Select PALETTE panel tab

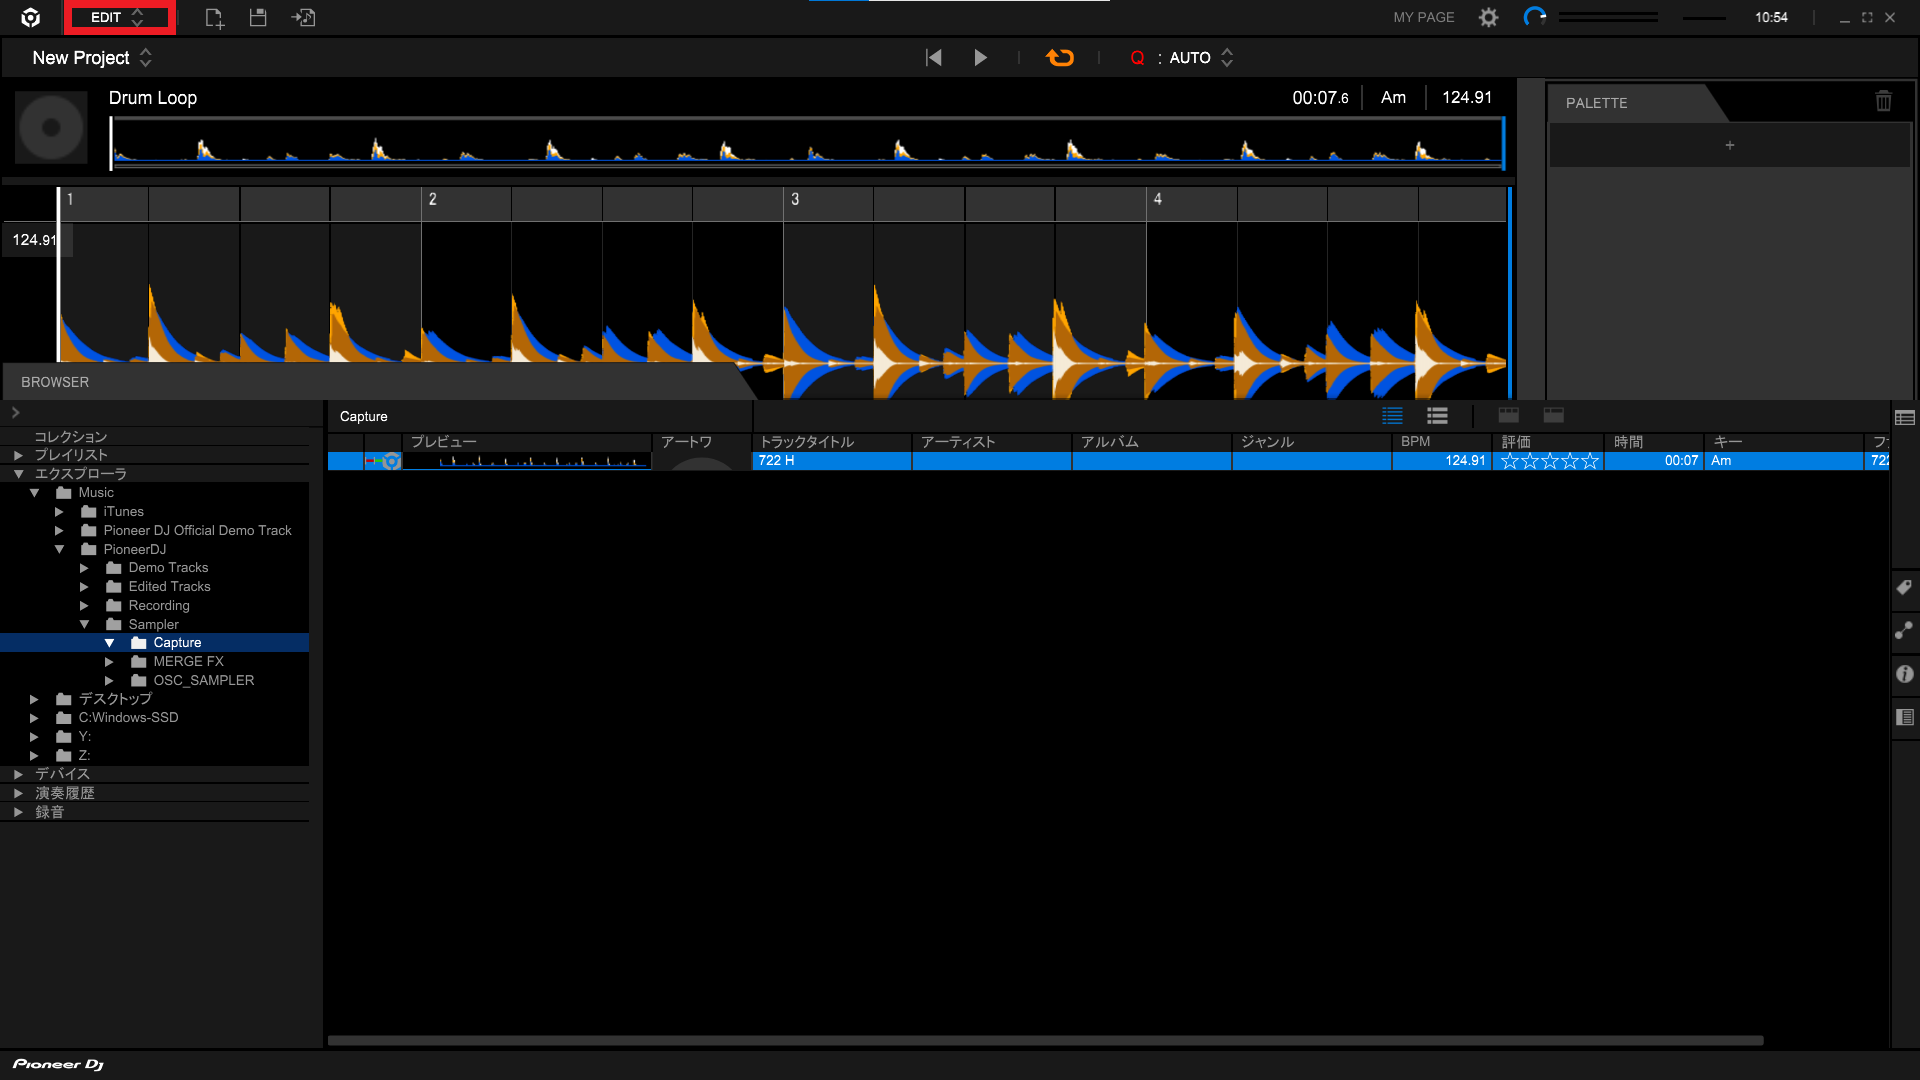click(x=1596, y=103)
